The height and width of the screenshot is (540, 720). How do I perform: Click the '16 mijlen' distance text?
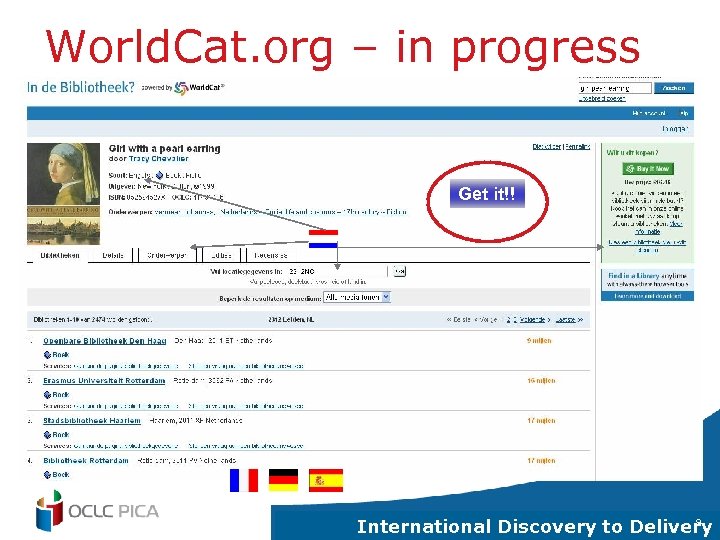(541, 381)
